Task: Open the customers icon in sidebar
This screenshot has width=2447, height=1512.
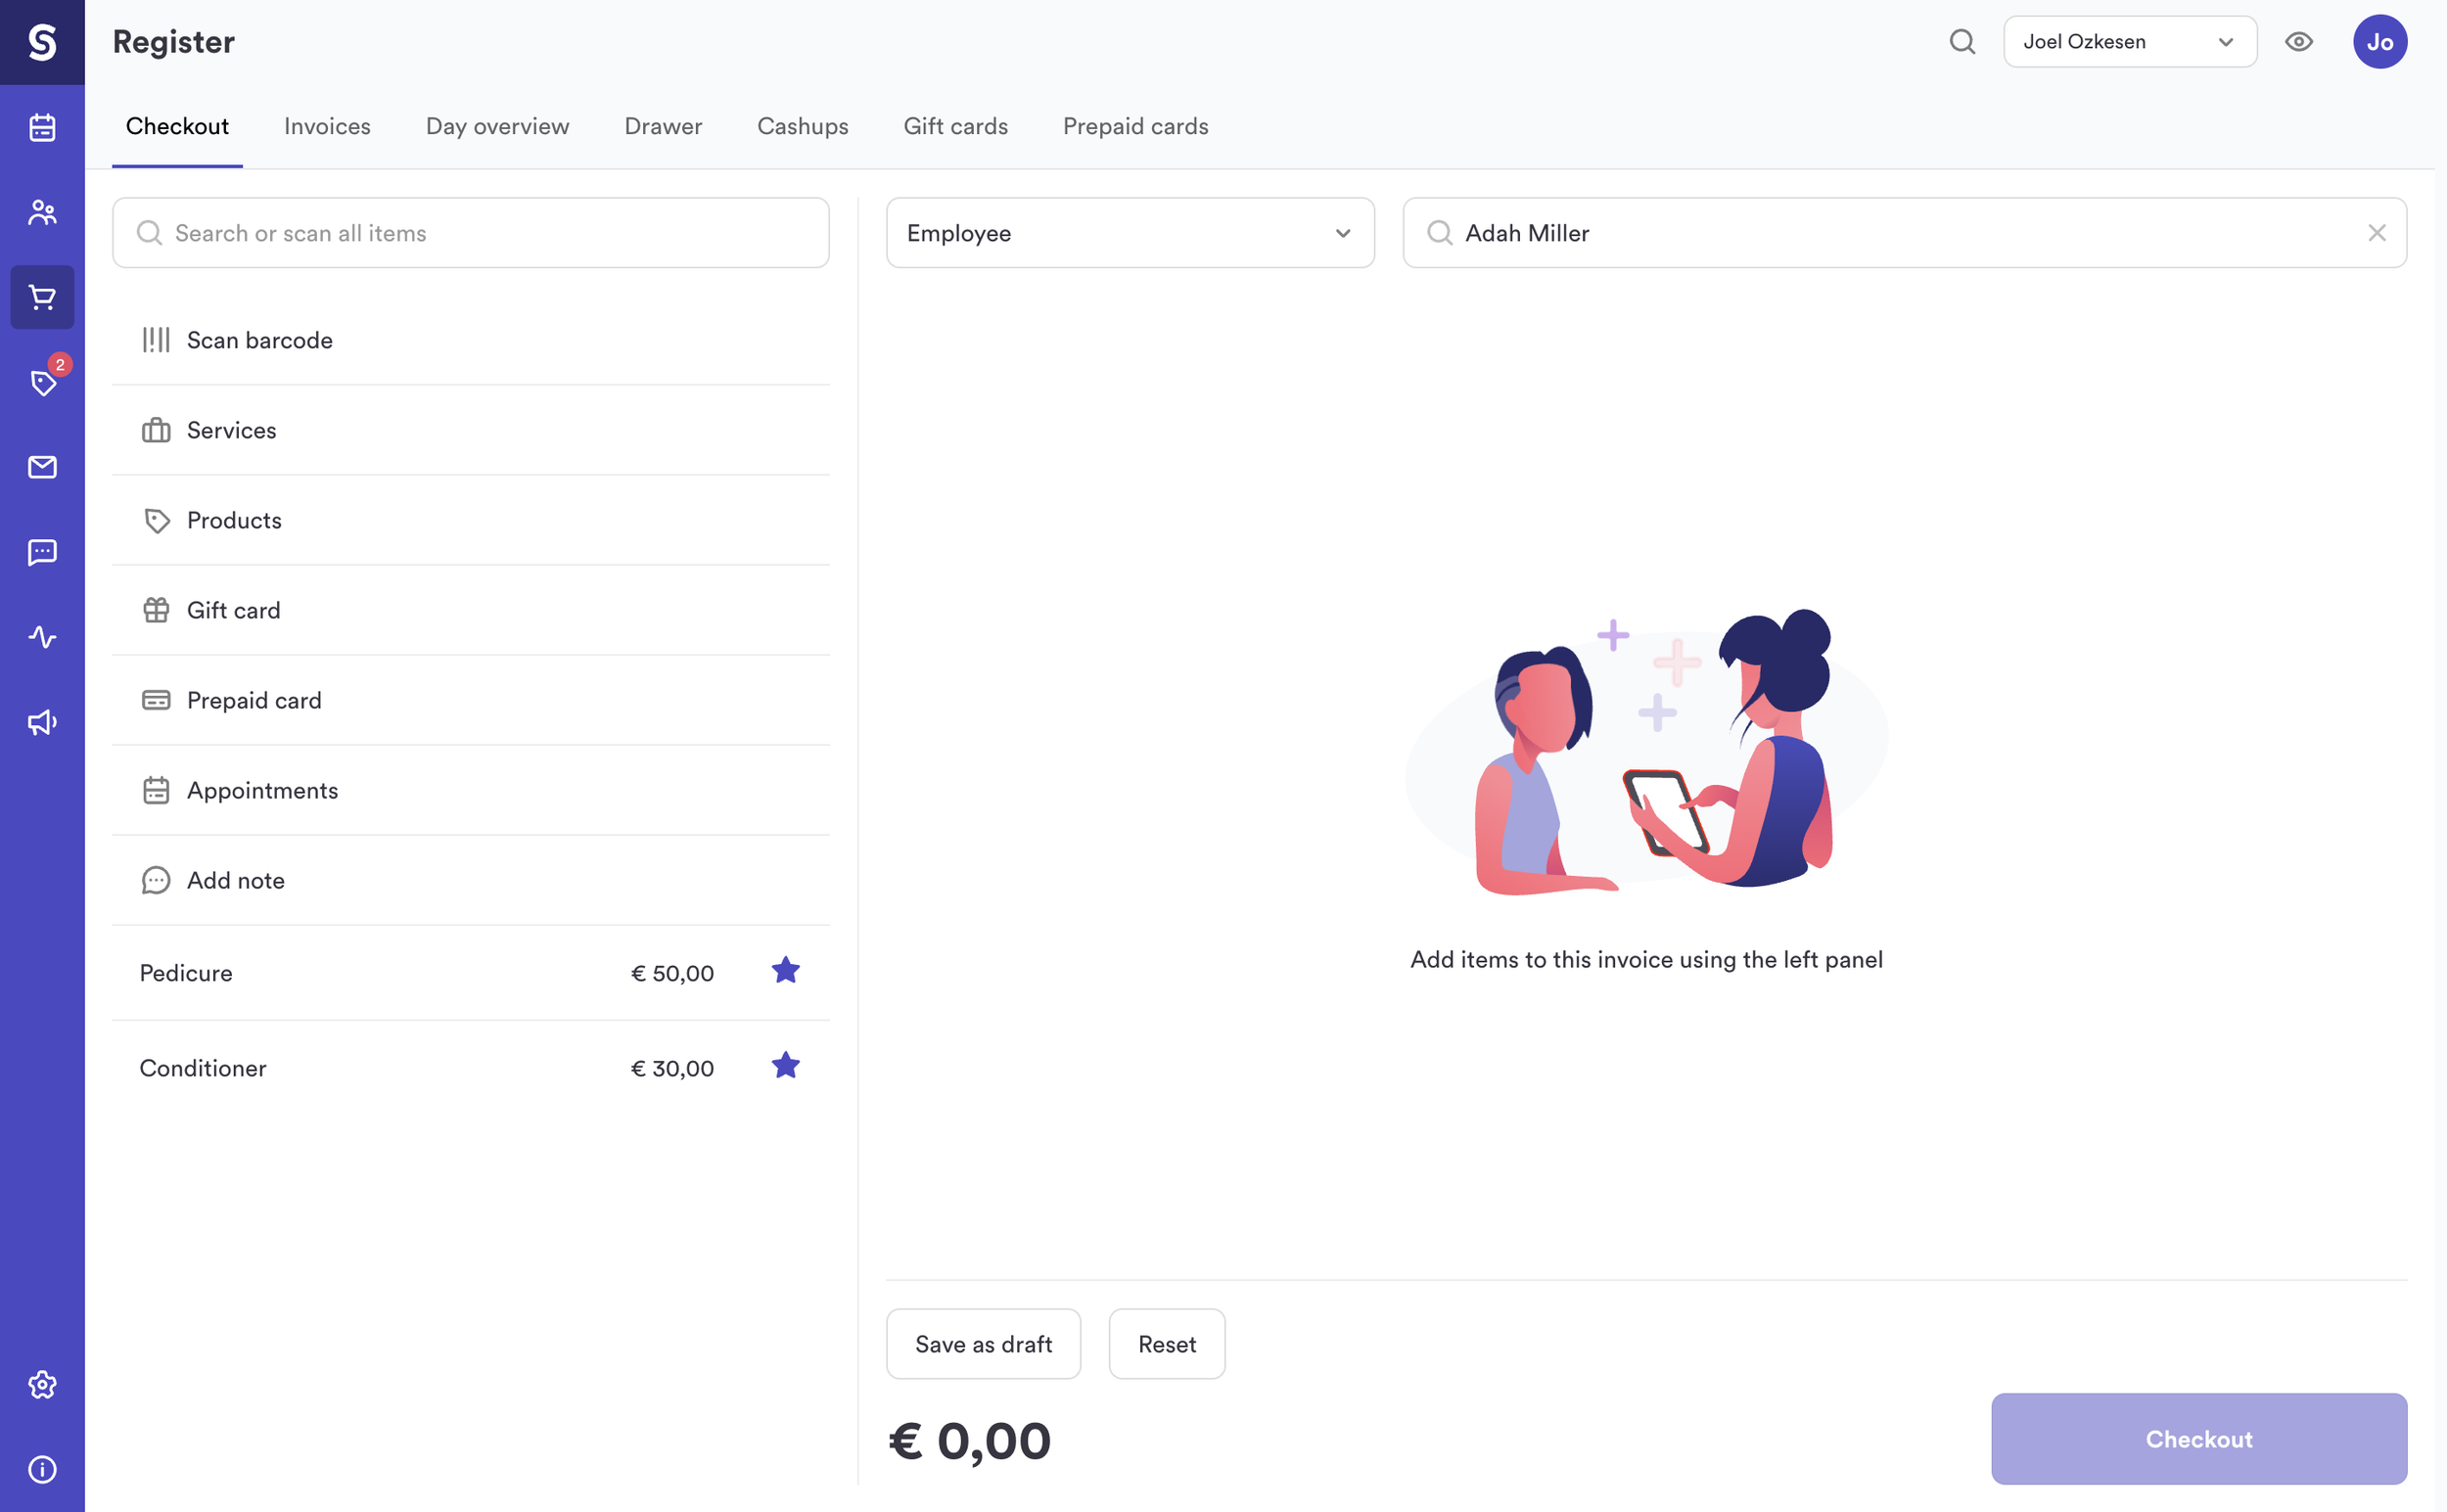Action: coord(42,212)
